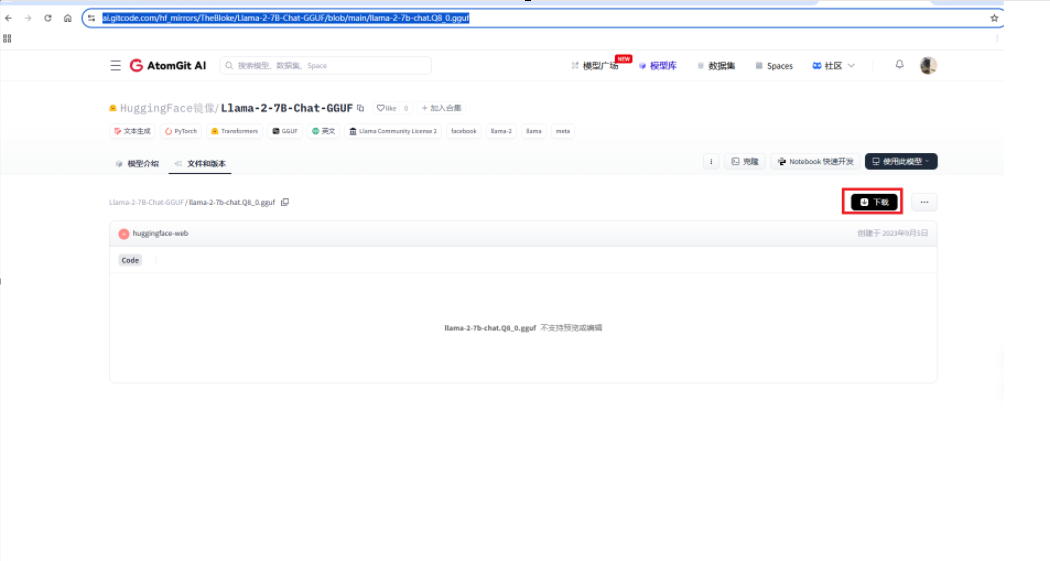Screen dimensions: 1050x561
Task: Copy the file path llama-2-7b-chat.Q8_0.gguf
Action: 285,202
